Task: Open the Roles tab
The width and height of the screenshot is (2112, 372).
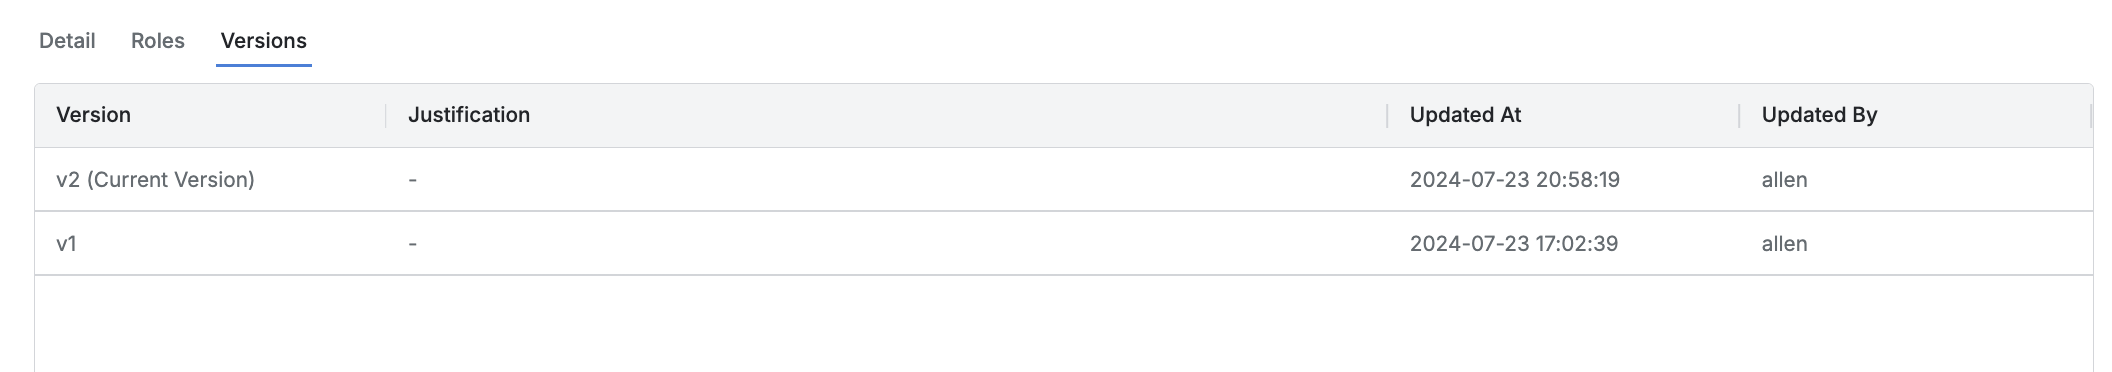Action: click(x=158, y=41)
